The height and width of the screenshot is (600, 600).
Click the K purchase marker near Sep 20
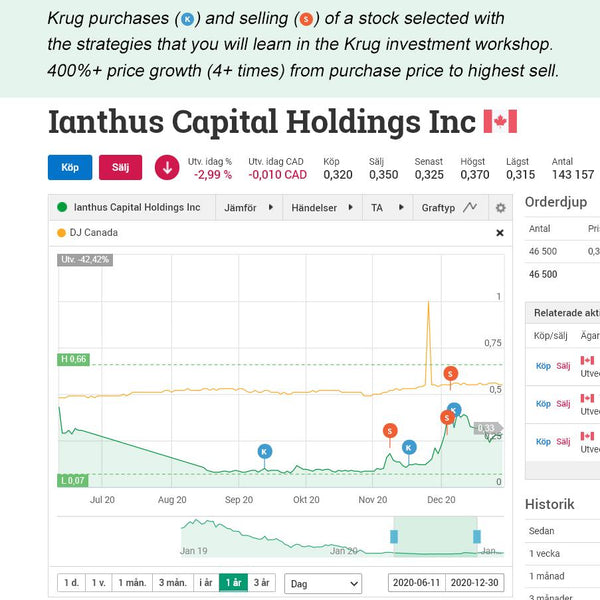tap(265, 452)
